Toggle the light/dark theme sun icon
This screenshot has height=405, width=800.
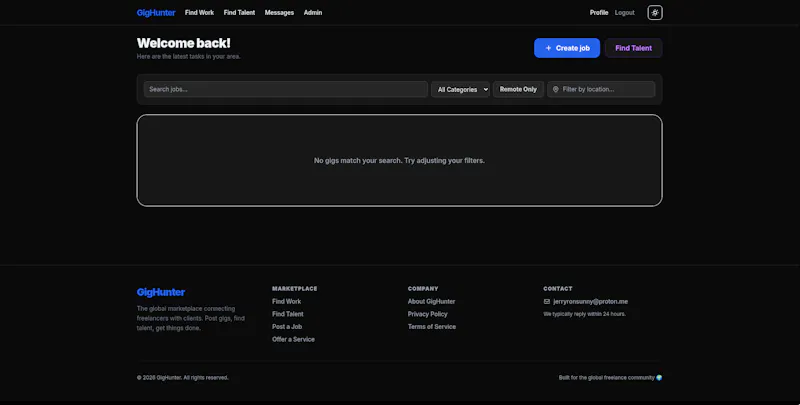[x=655, y=13]
